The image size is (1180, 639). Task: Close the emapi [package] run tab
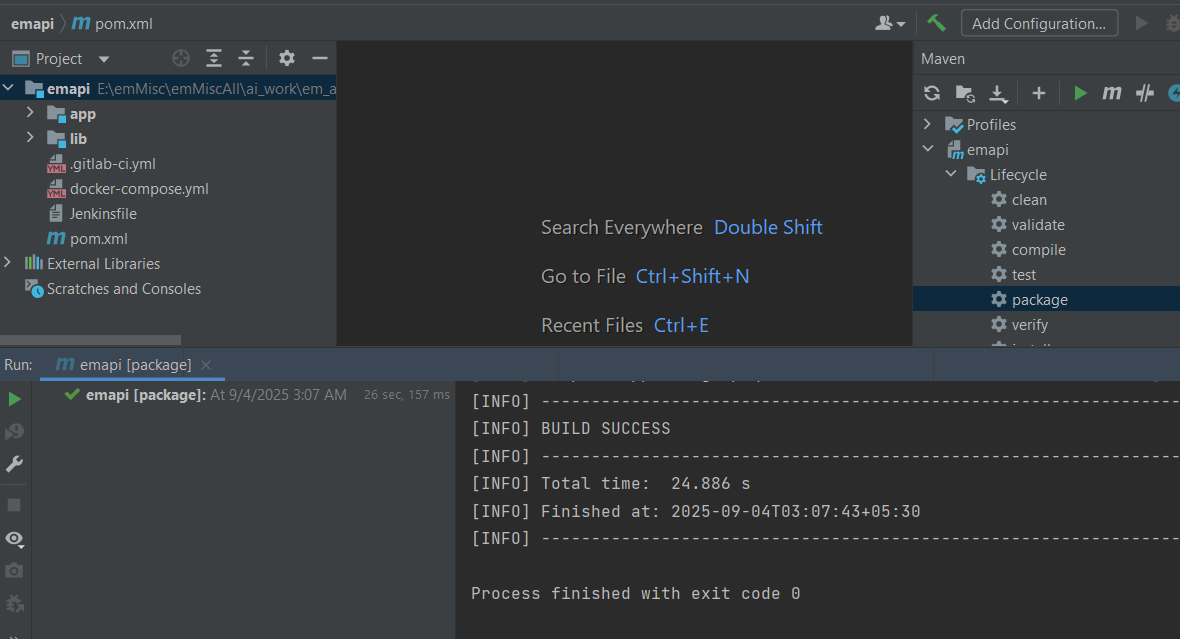click(x=206, y=364)
